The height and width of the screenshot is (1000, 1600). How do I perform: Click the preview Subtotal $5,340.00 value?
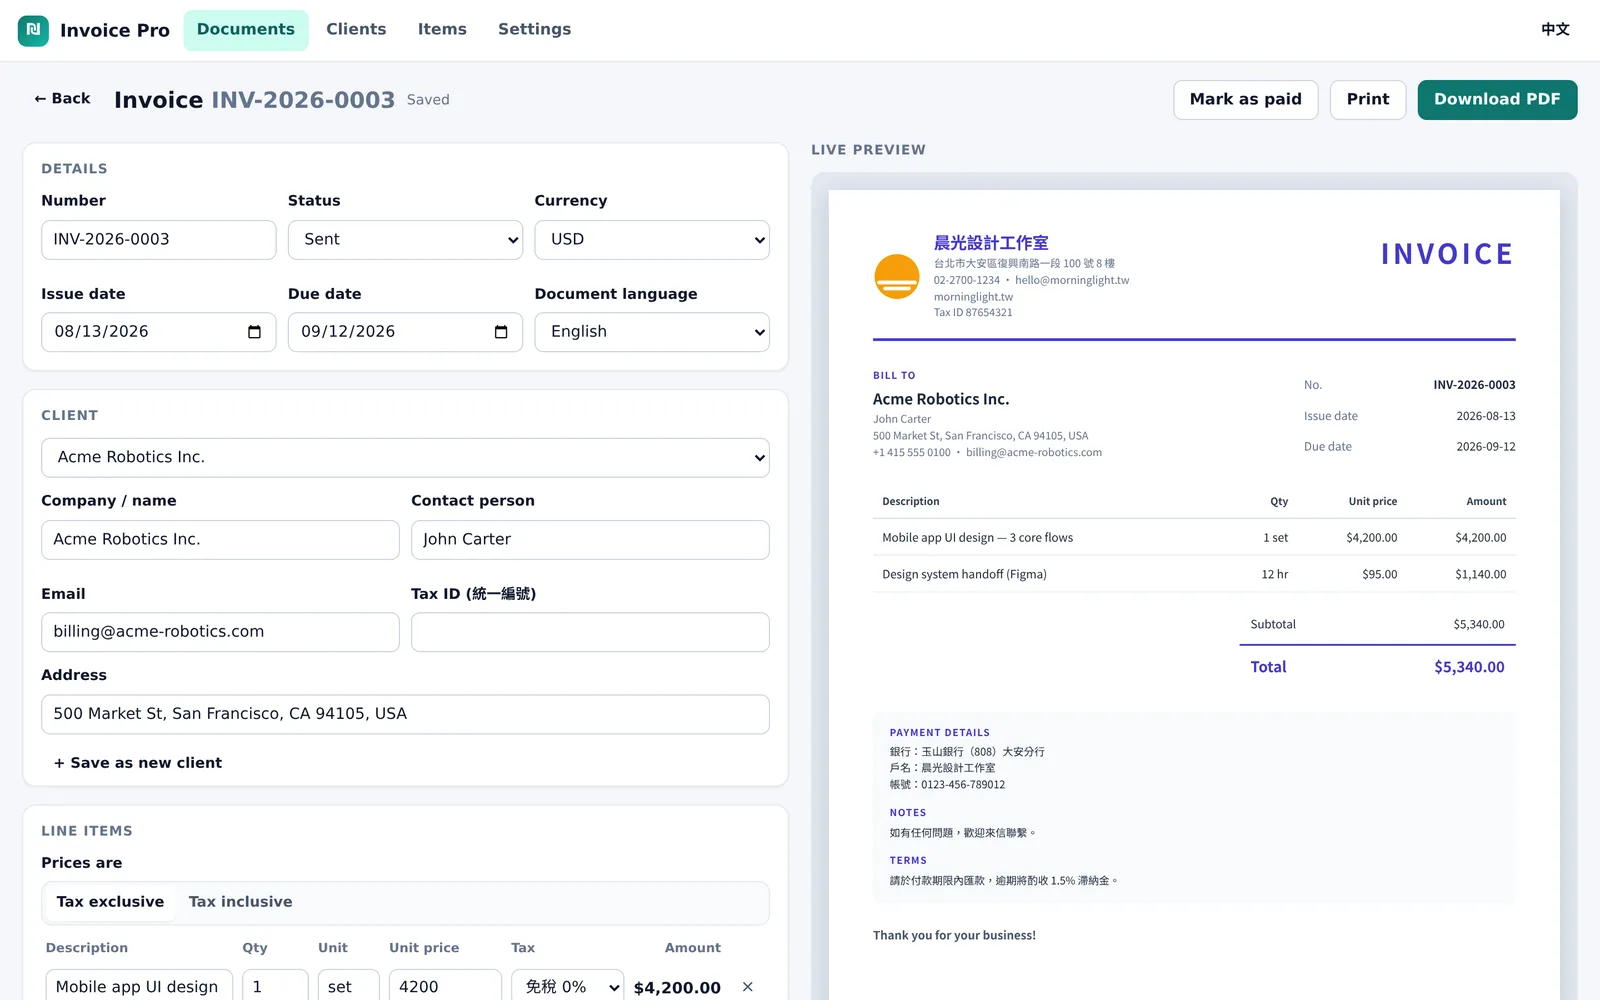click(x=1479, y=625)
